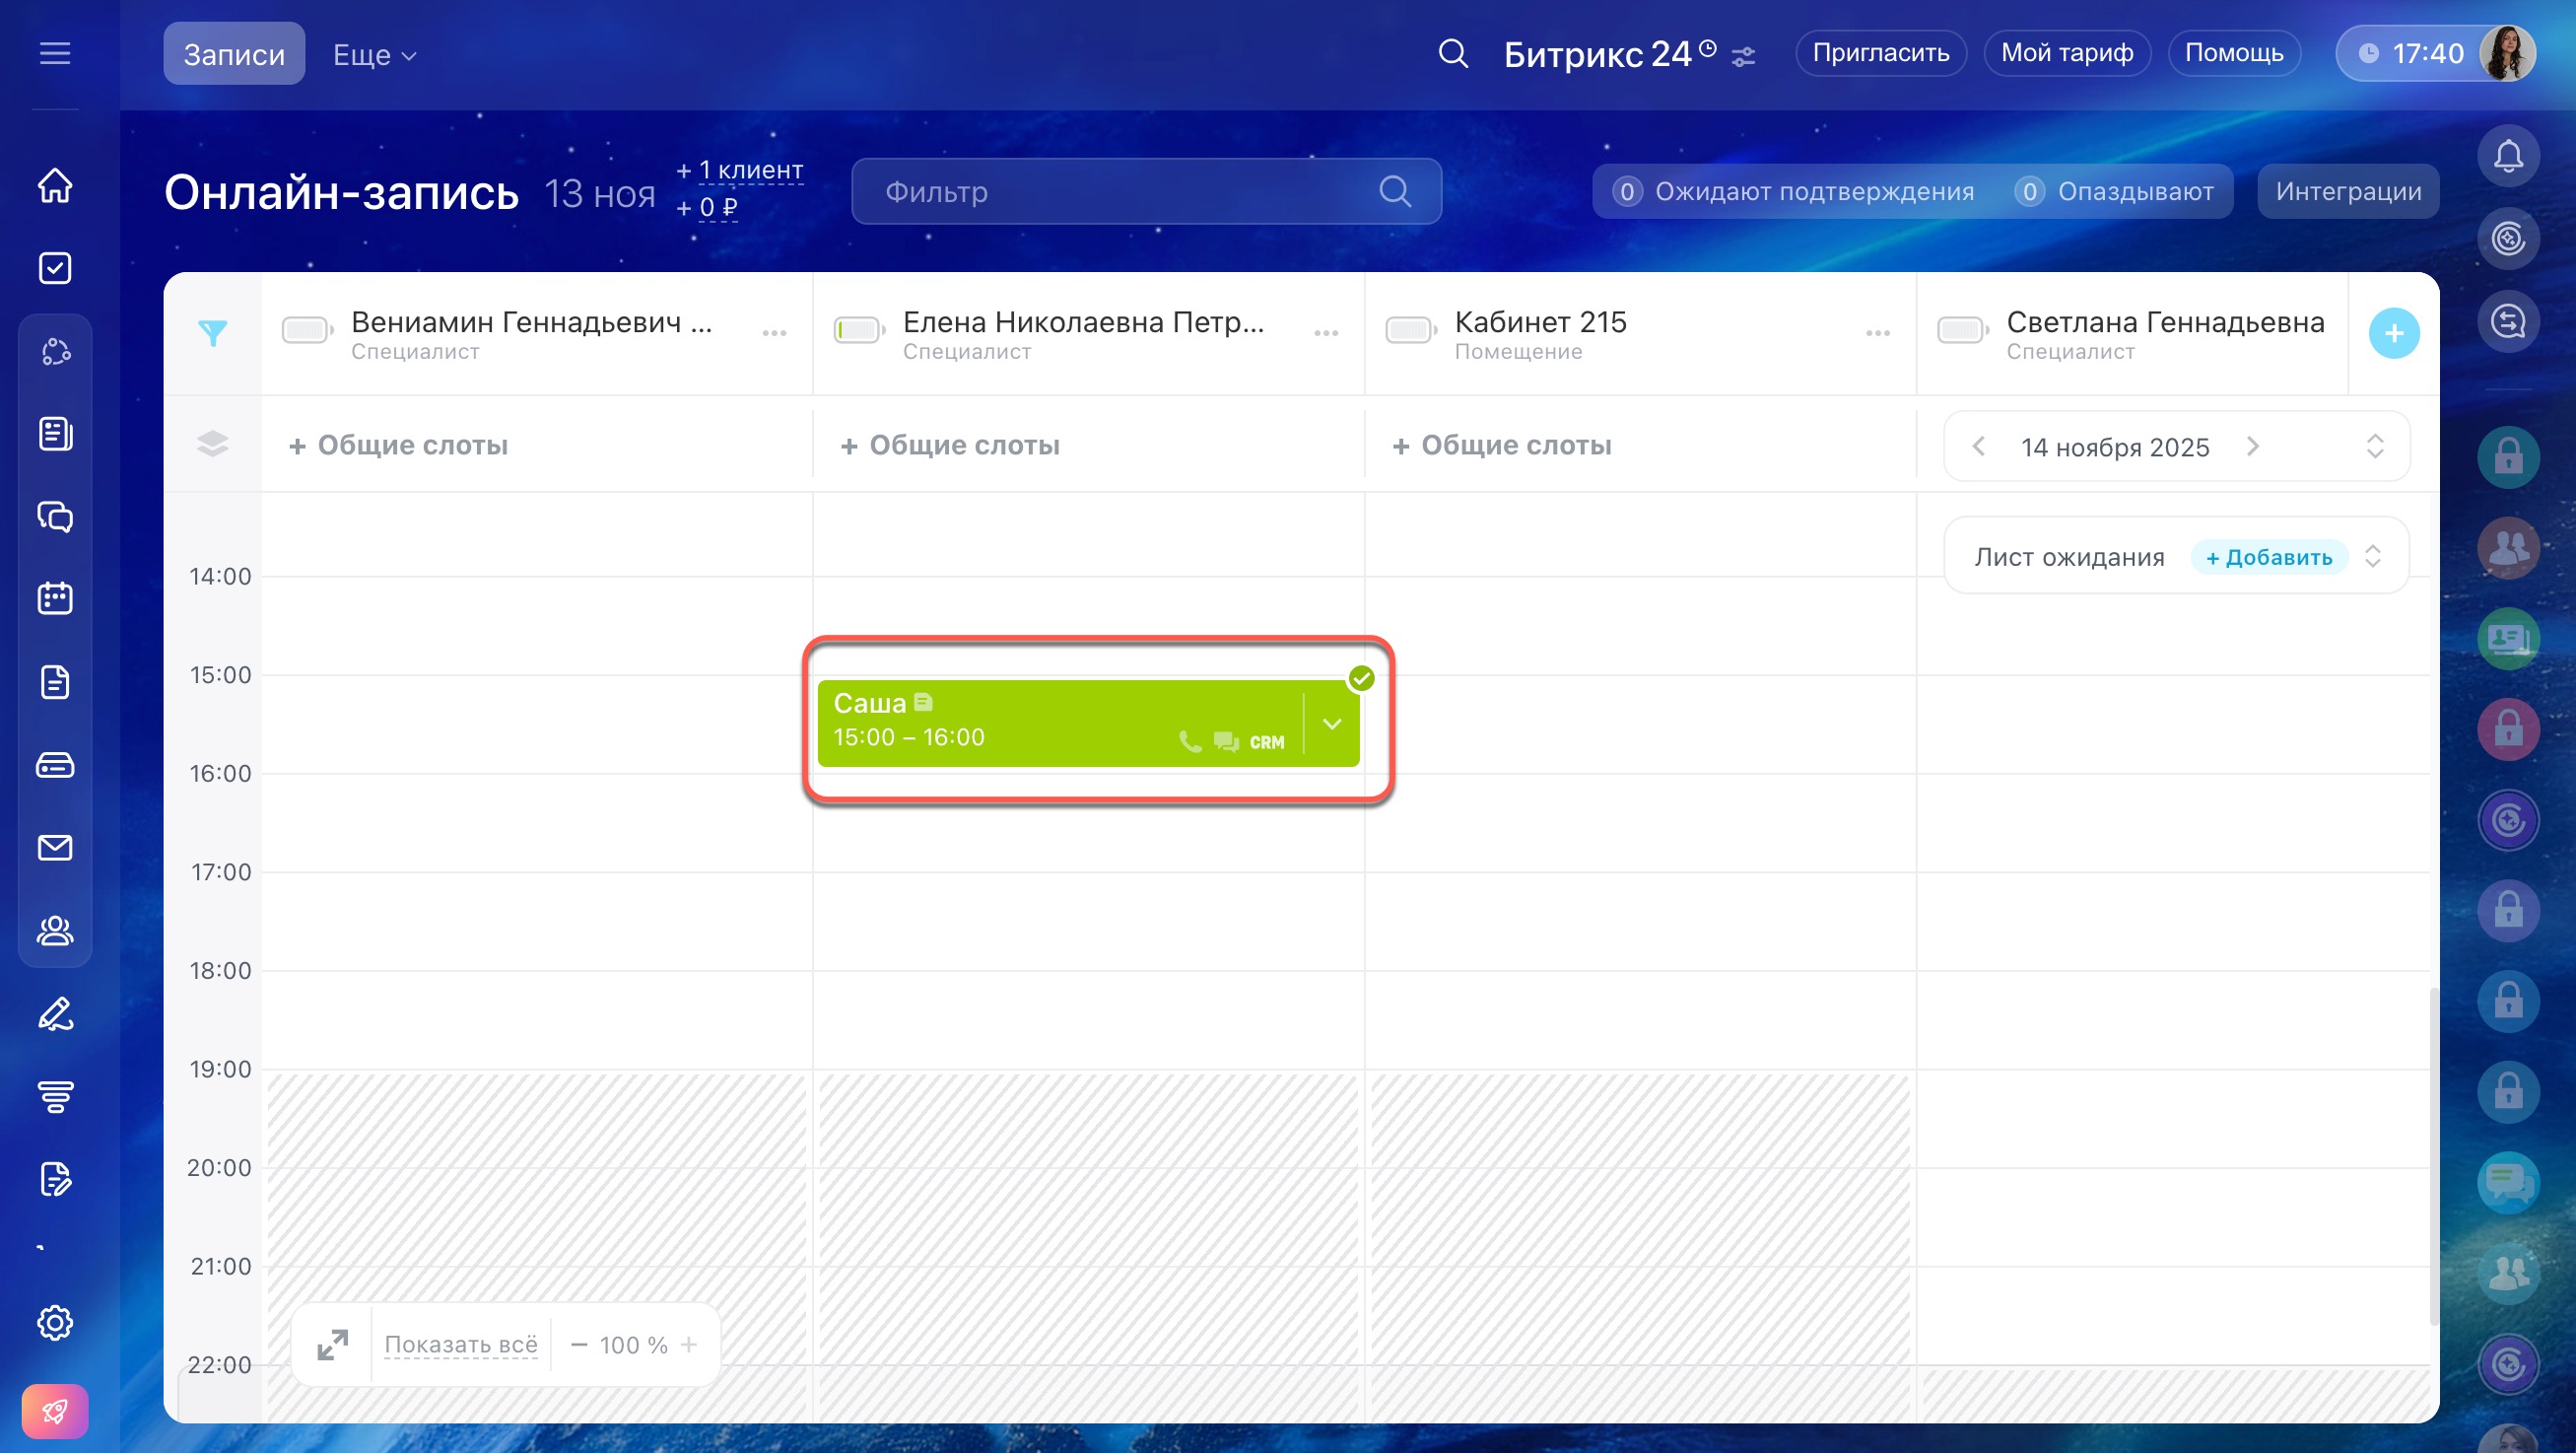Image resolution: width=2576 pixels, height=1453 pixels.
Task: Open CRM link on Саша booking
Action: [1266, 742]
